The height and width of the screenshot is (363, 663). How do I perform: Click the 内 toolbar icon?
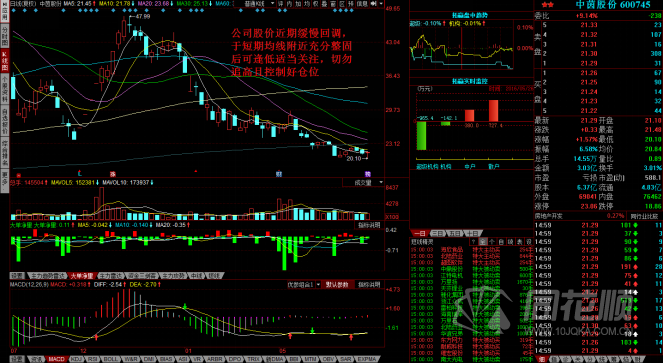289,3
